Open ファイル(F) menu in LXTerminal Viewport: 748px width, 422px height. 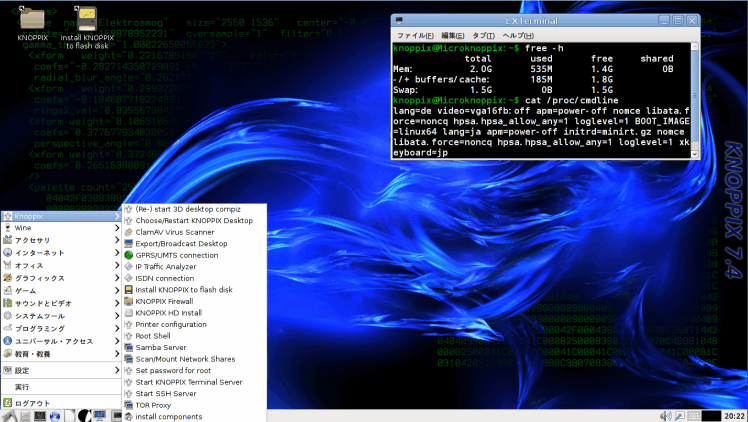click(416, 35)
